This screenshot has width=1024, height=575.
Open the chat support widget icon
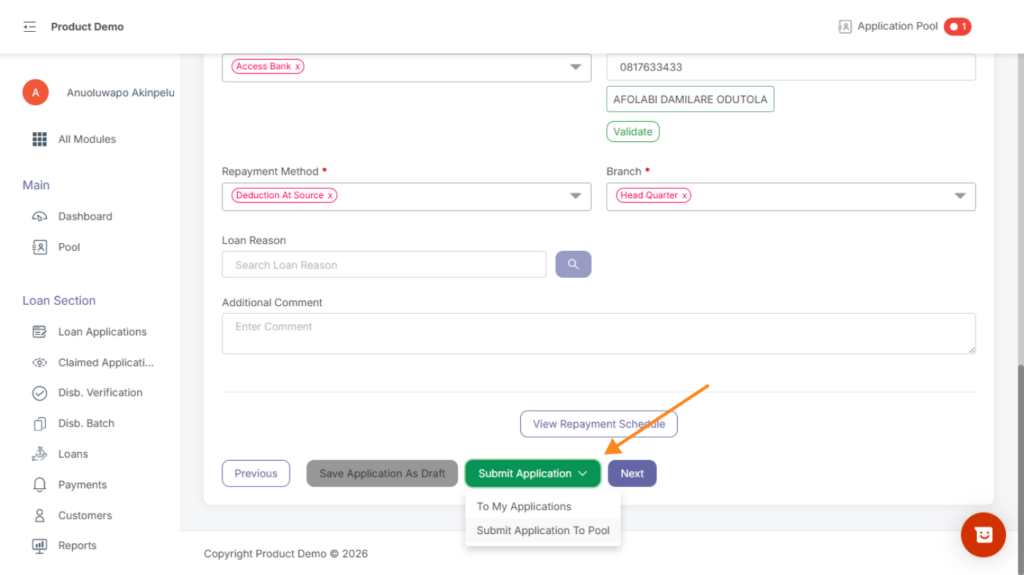tap(983, 535)
